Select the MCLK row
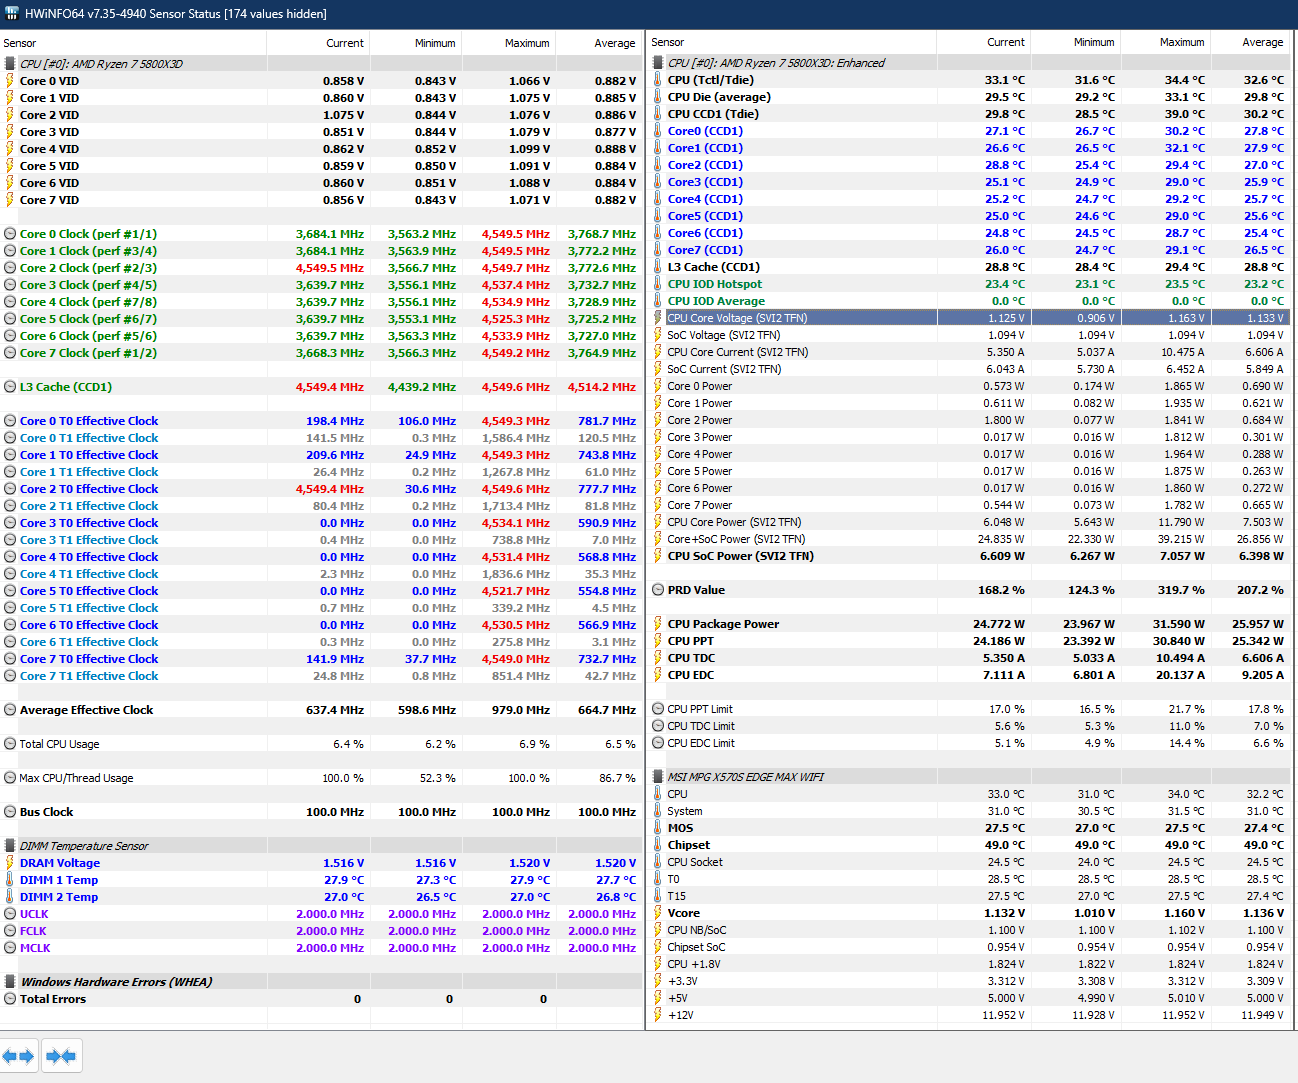 click(321, 948)
